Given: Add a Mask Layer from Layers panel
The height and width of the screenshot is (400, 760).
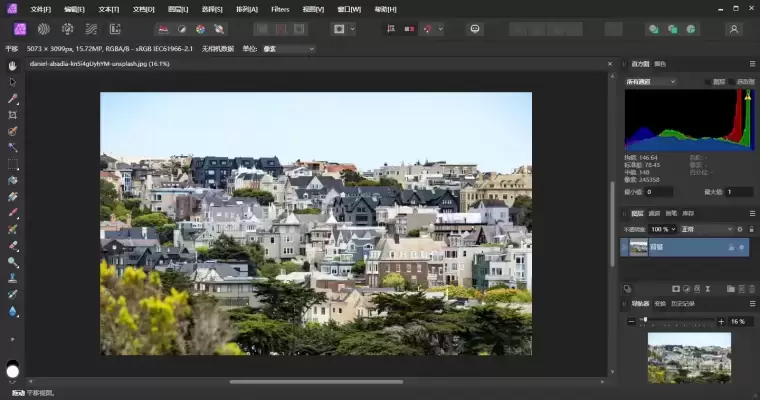Looking at the screenshot, I should click(x=676, y=289).
